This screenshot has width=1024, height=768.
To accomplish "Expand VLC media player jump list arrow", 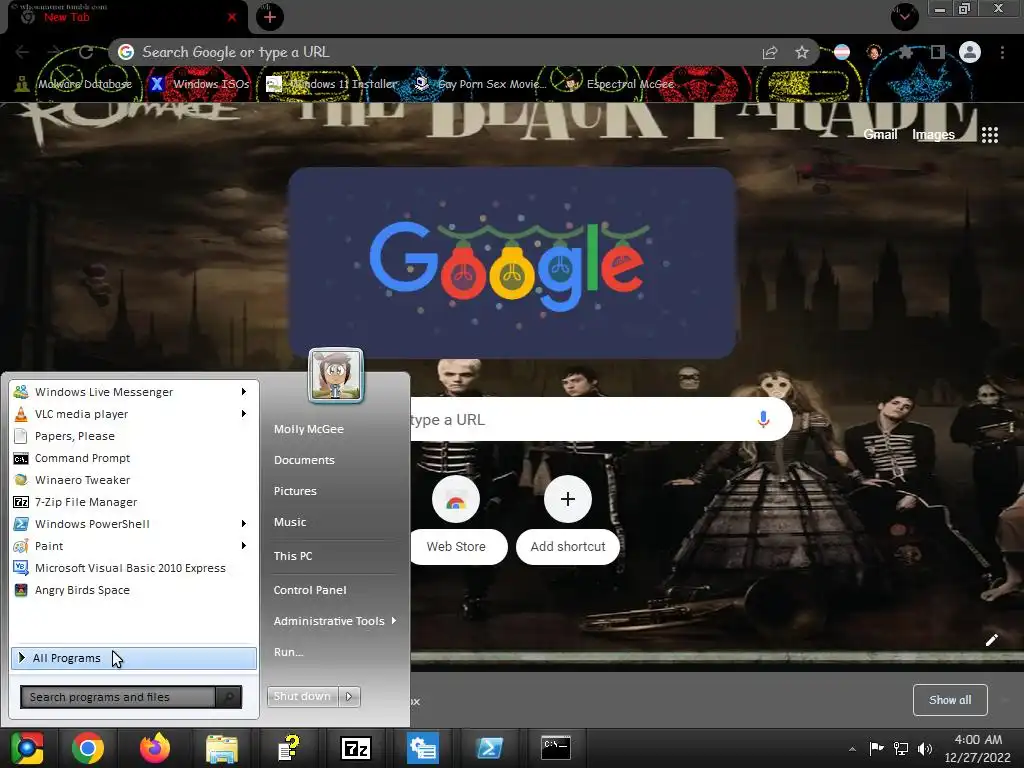I will click(x=244, y=414).
